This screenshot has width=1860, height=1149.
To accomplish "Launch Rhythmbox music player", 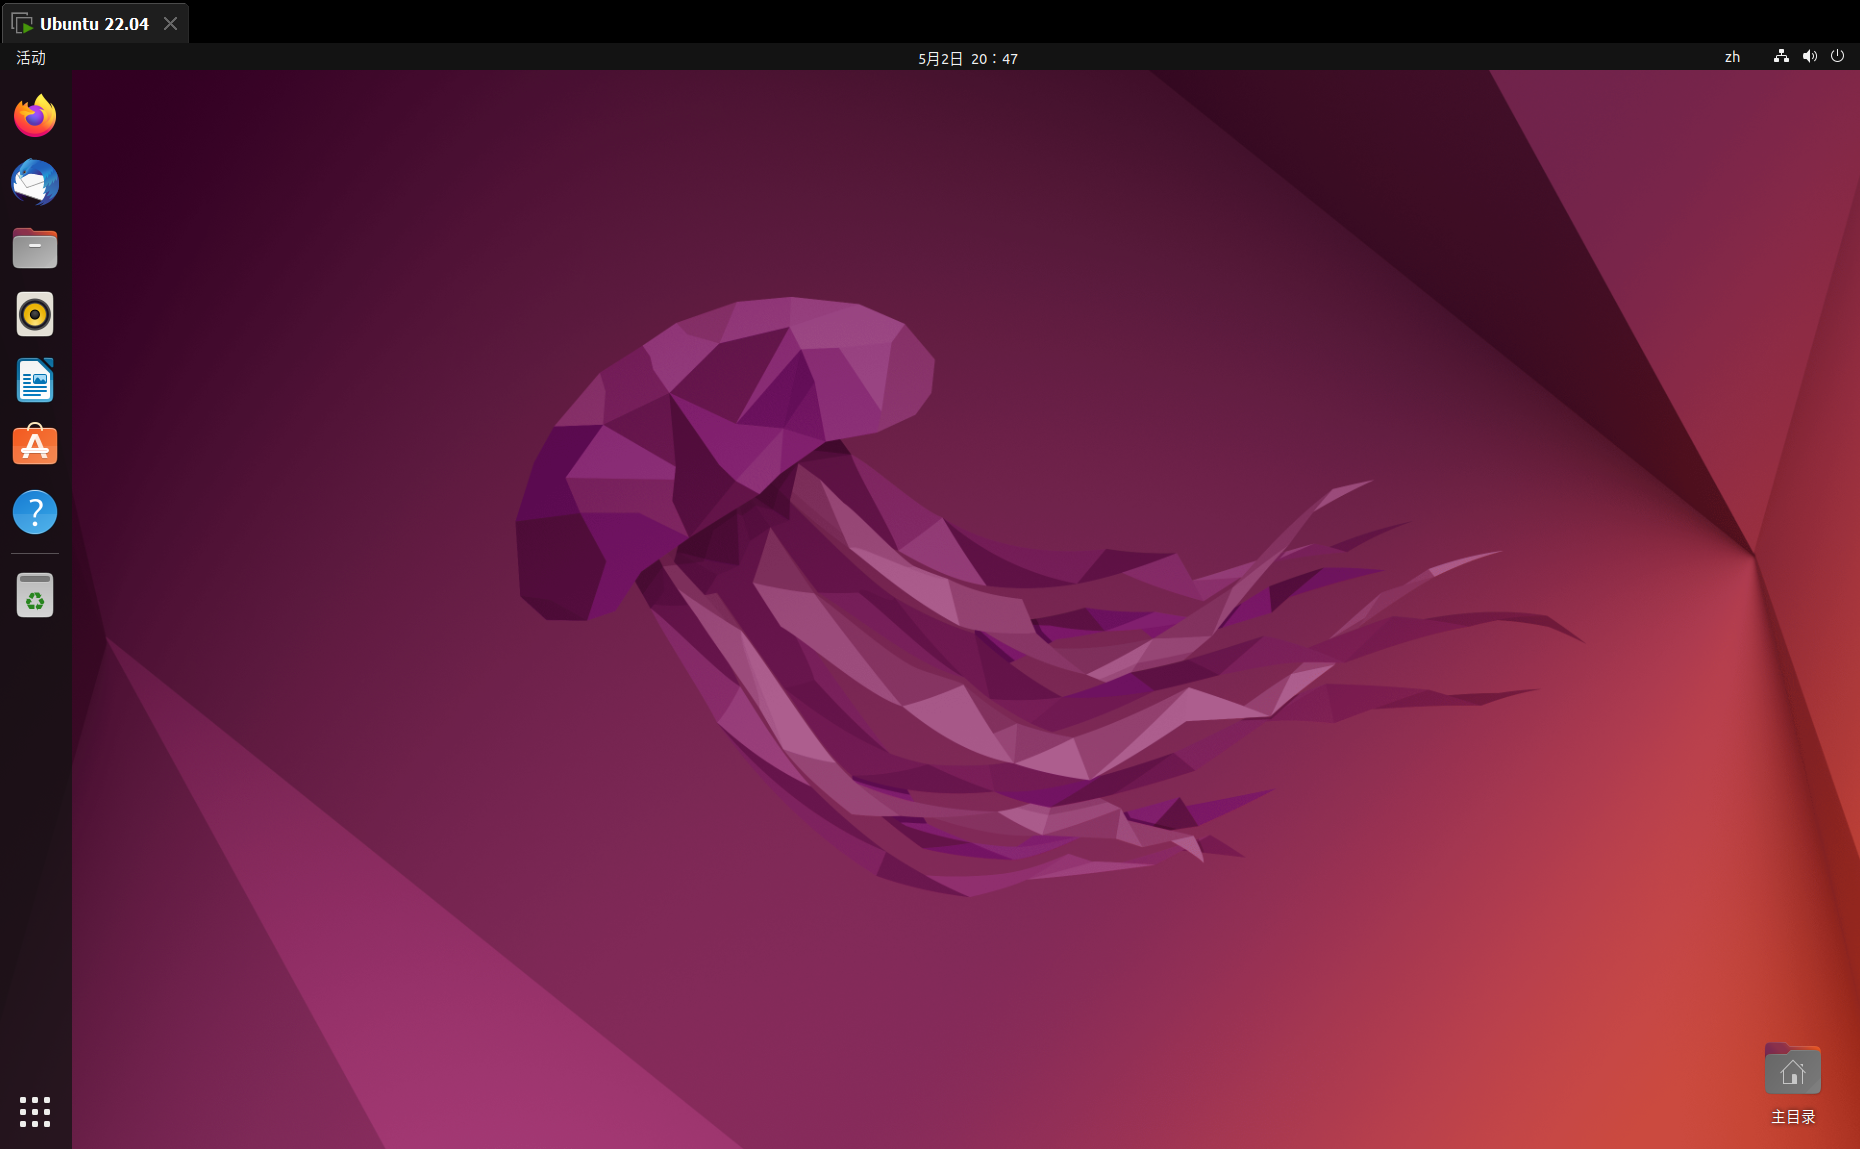I will (x=35, y=314).
